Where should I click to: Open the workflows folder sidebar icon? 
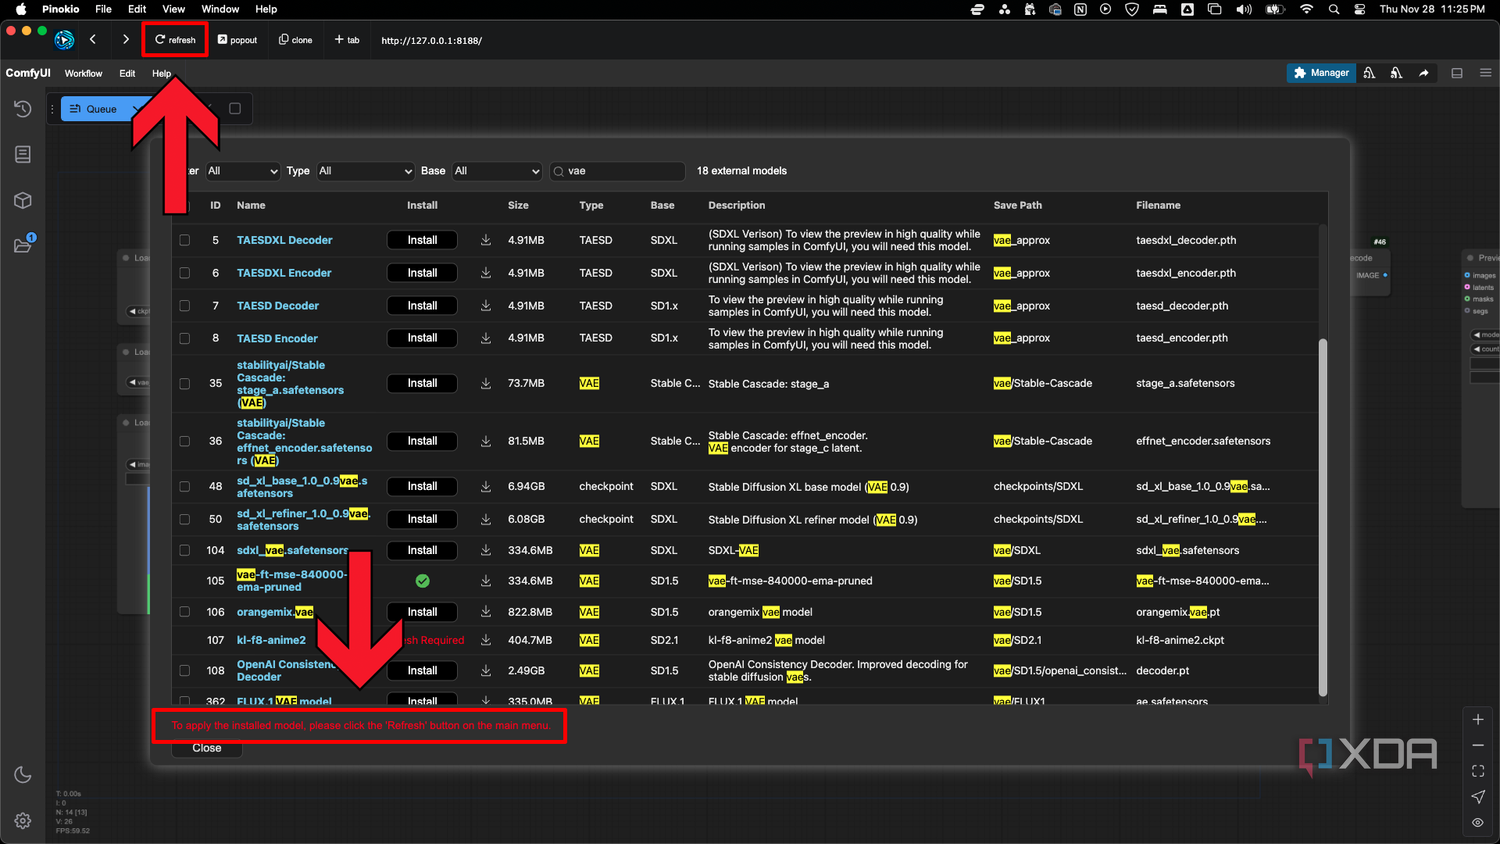22,245
